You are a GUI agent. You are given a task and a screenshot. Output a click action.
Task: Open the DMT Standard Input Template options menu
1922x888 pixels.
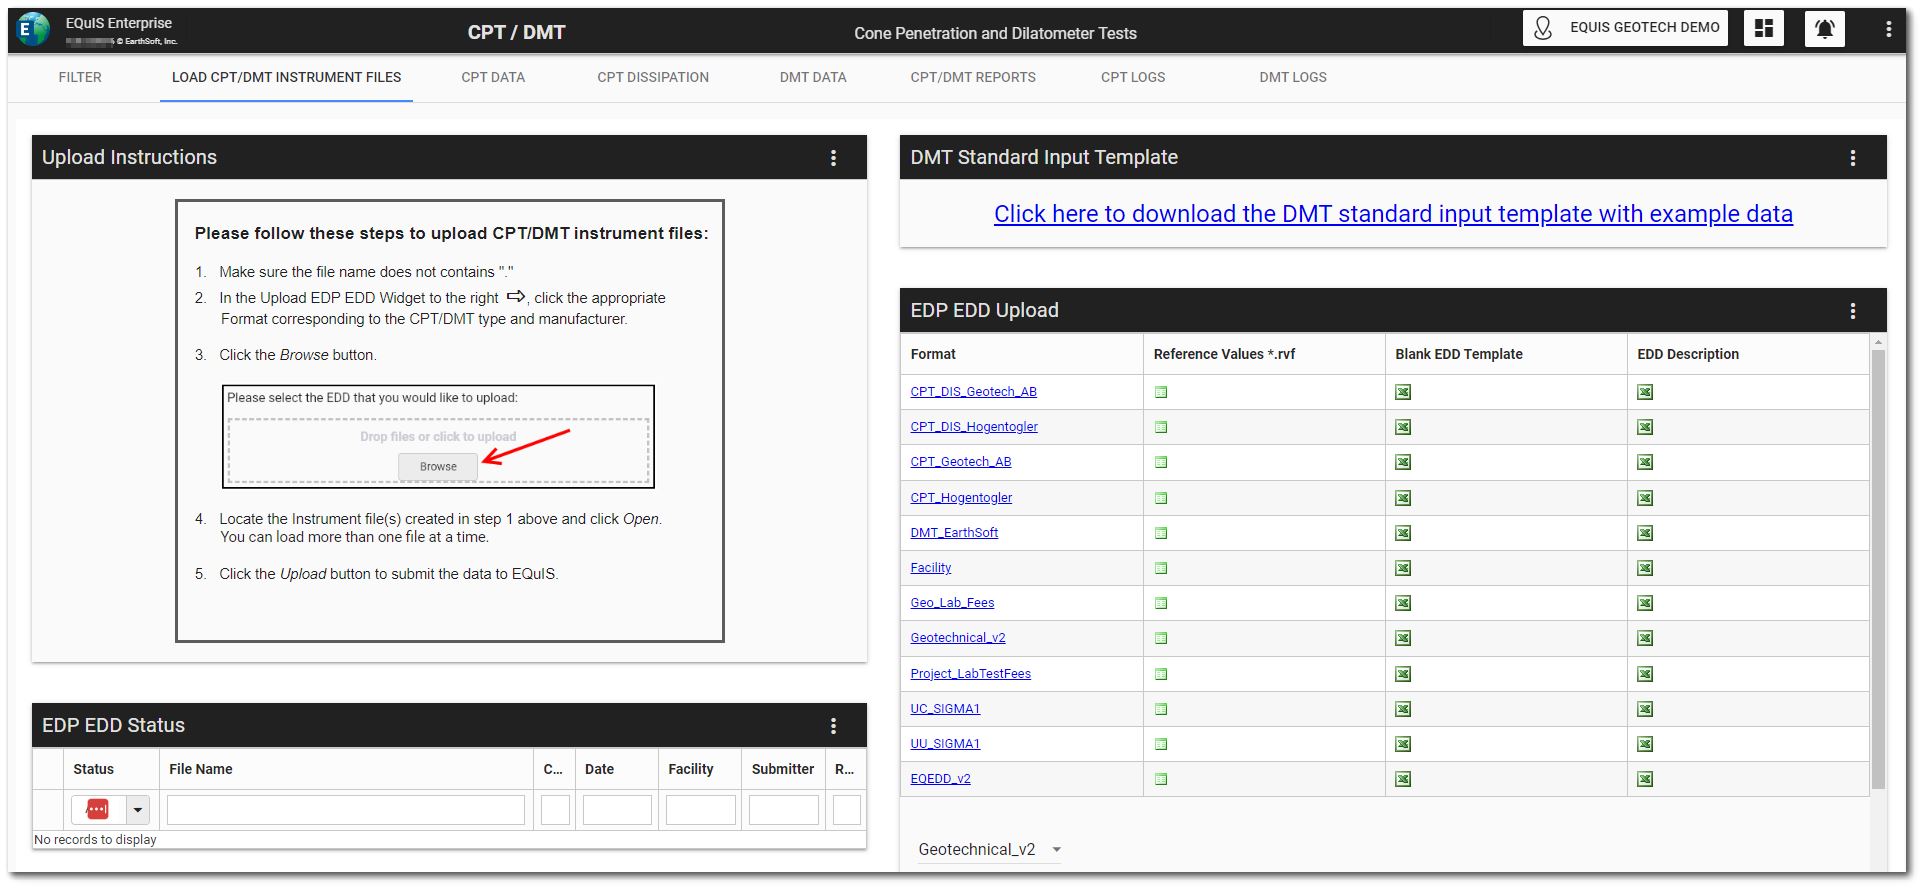[x=1852, y=158]
